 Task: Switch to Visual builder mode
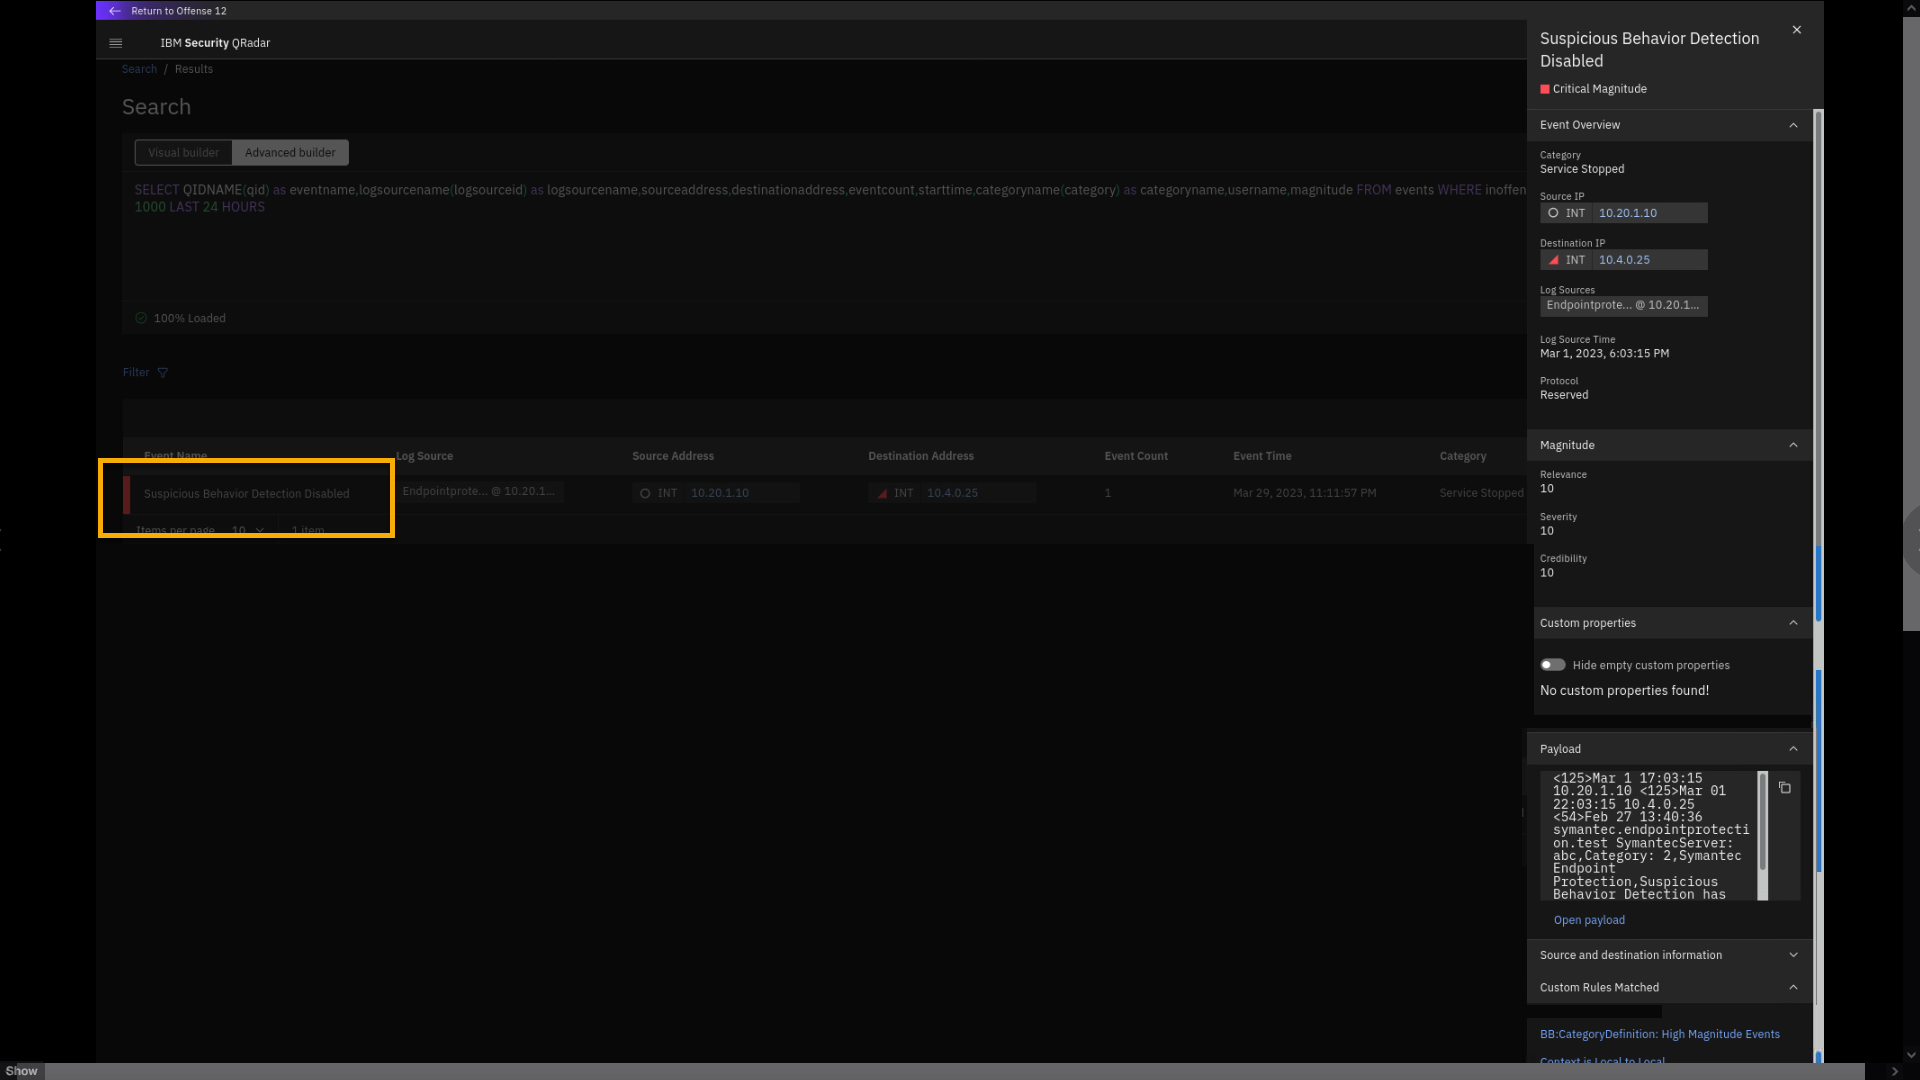183,153
